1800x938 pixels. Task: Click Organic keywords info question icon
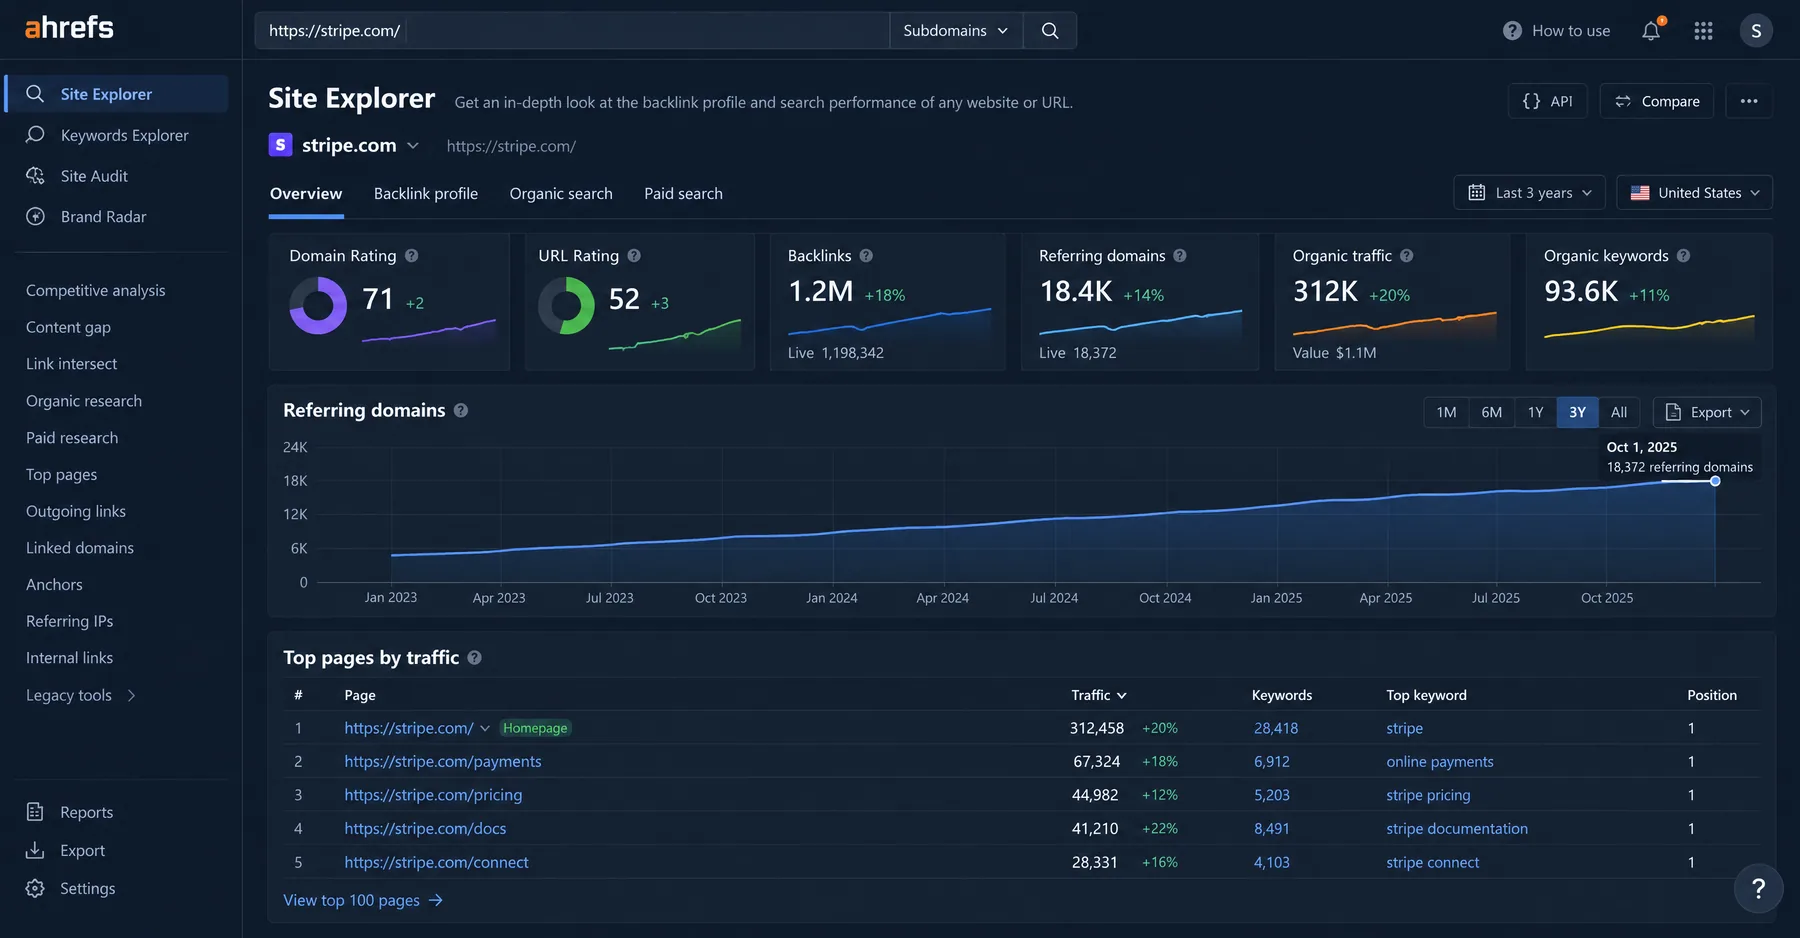(1683, 256)
